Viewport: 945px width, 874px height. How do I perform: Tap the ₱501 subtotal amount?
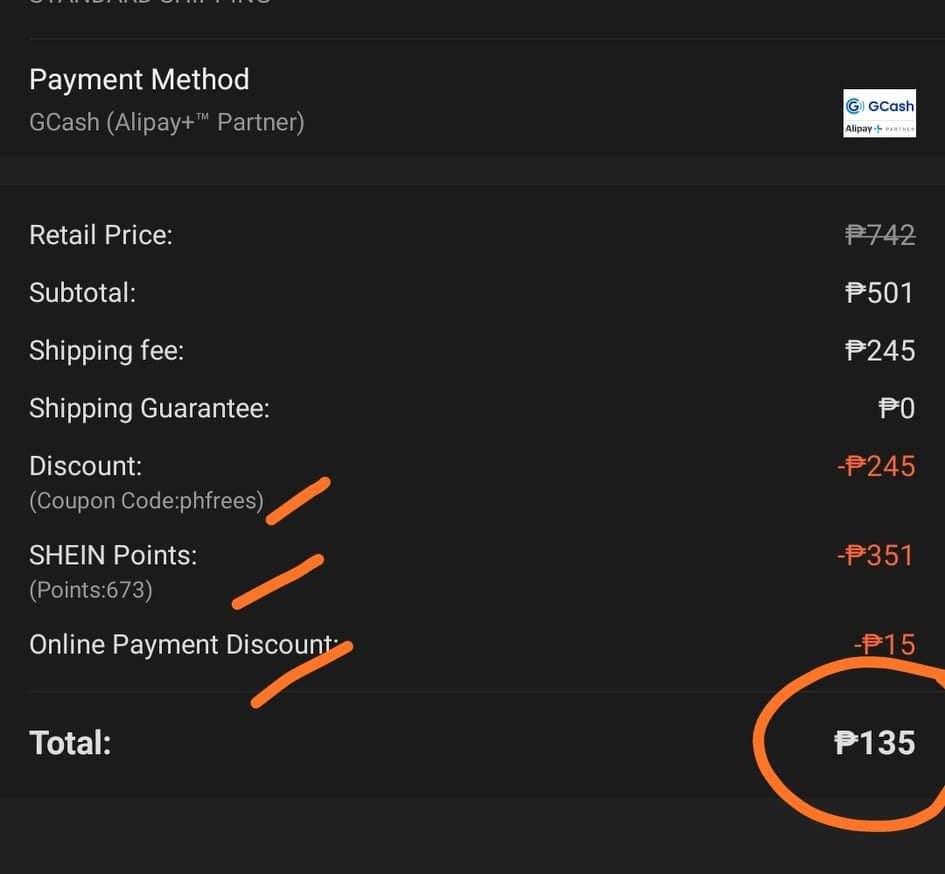pos(879,293)
